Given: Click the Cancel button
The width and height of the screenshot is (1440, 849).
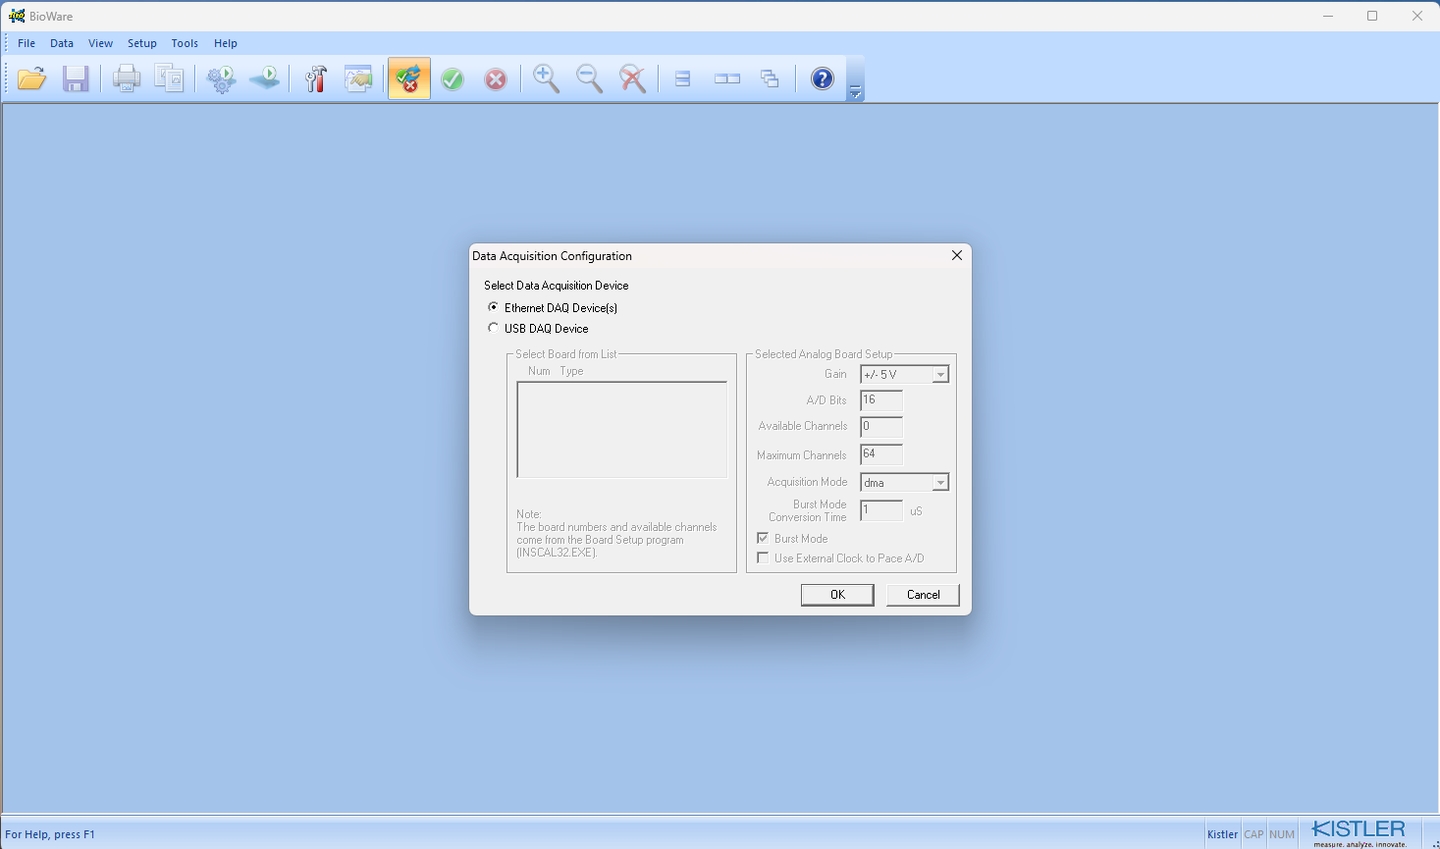Looking at the screenshot, I should pyautogui.click(x=922, y=595).
